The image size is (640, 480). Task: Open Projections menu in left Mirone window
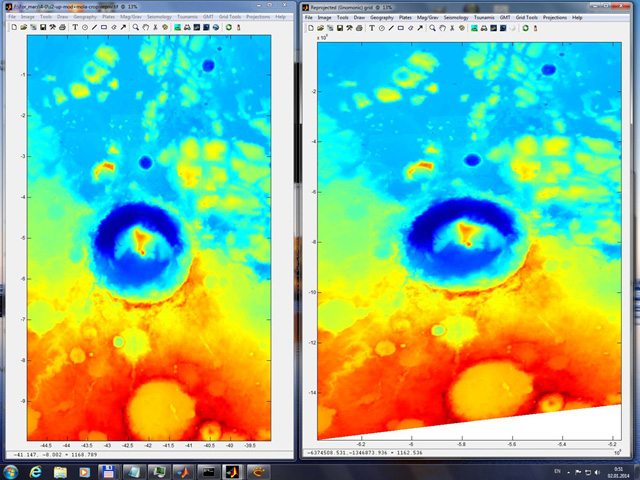(x=258, y=17)
